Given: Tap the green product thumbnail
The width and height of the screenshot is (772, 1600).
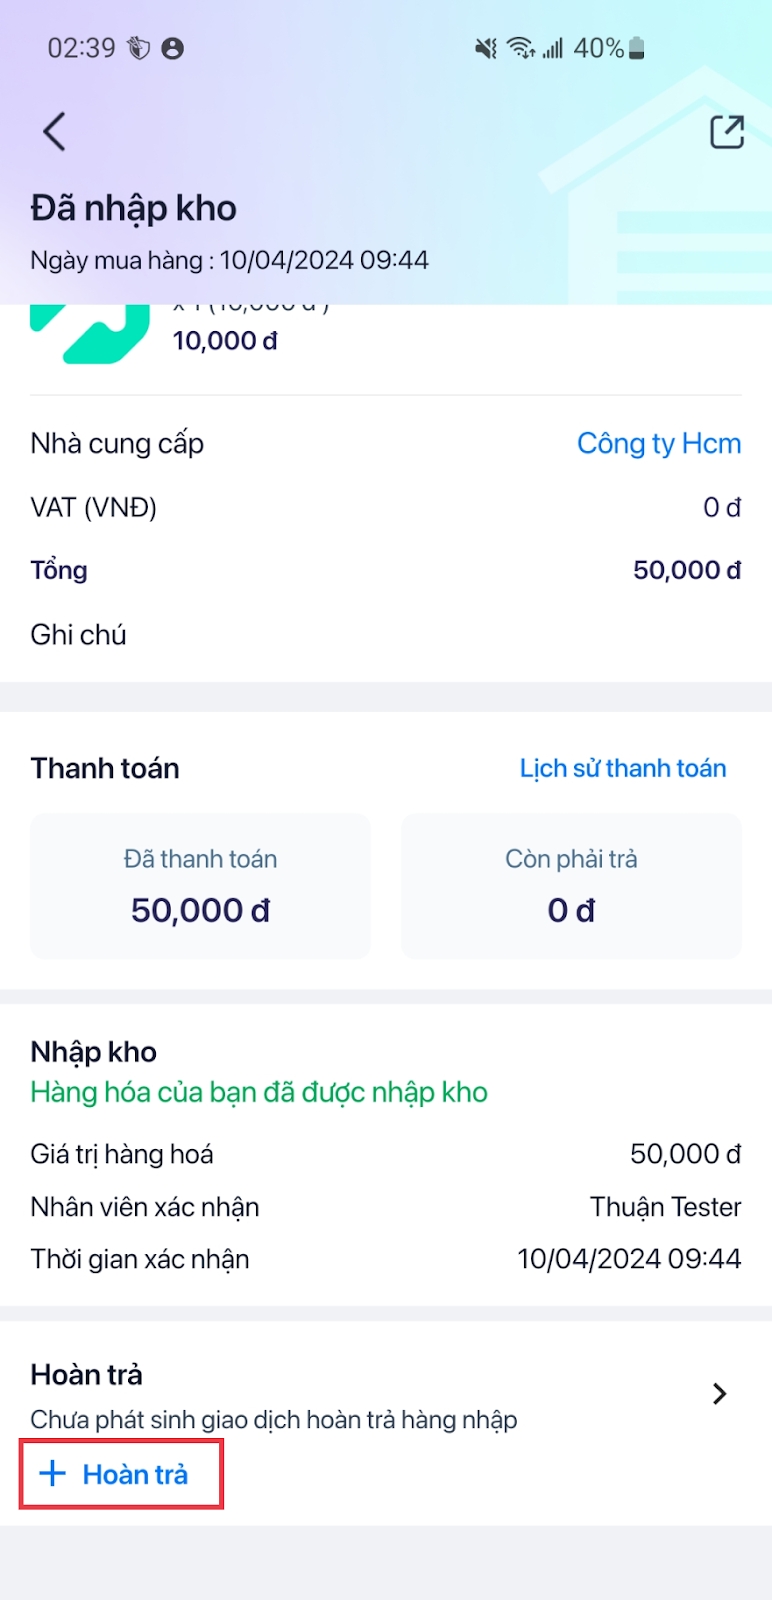Looking at the screenshot, I should tap(90, 334).
